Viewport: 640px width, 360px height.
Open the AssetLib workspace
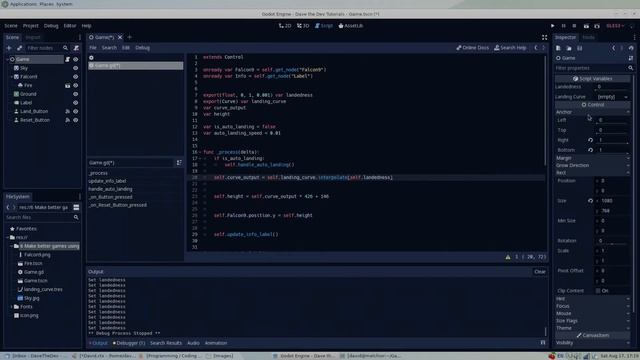351,26
